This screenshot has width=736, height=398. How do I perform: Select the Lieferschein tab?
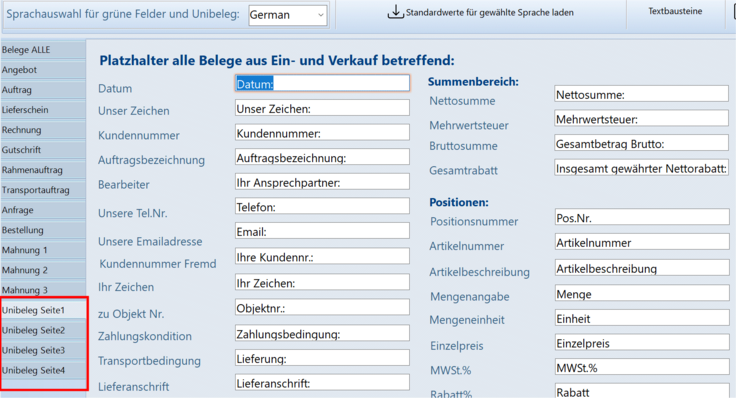point(43,110)
